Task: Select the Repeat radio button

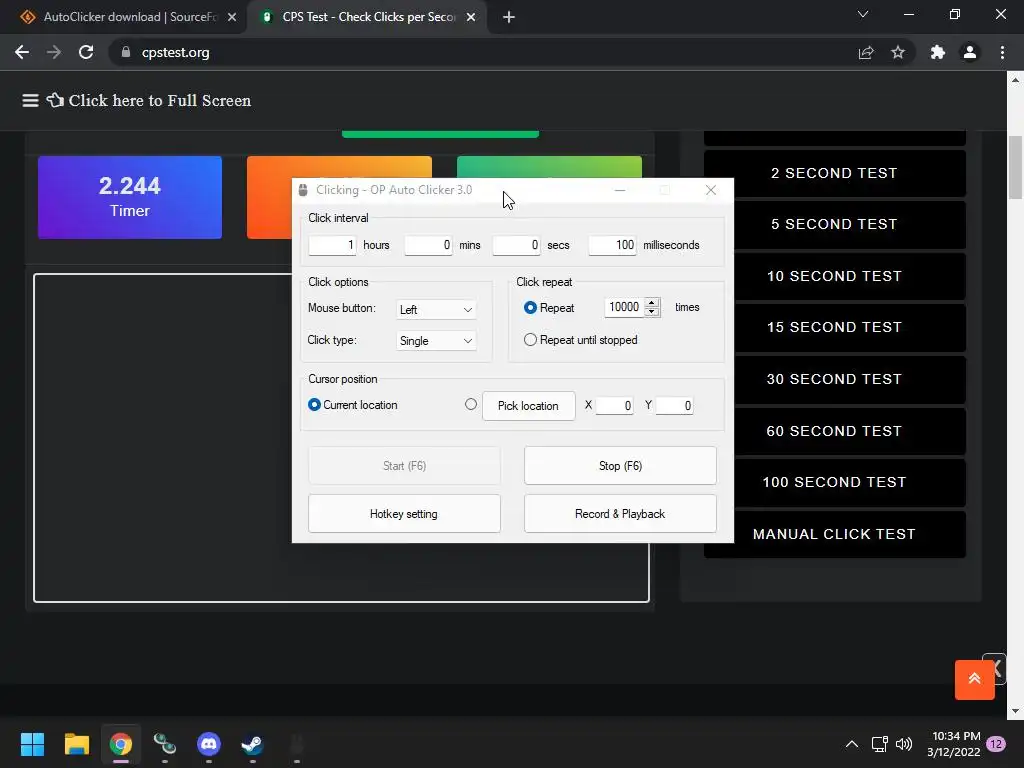Action: (530, 308)
